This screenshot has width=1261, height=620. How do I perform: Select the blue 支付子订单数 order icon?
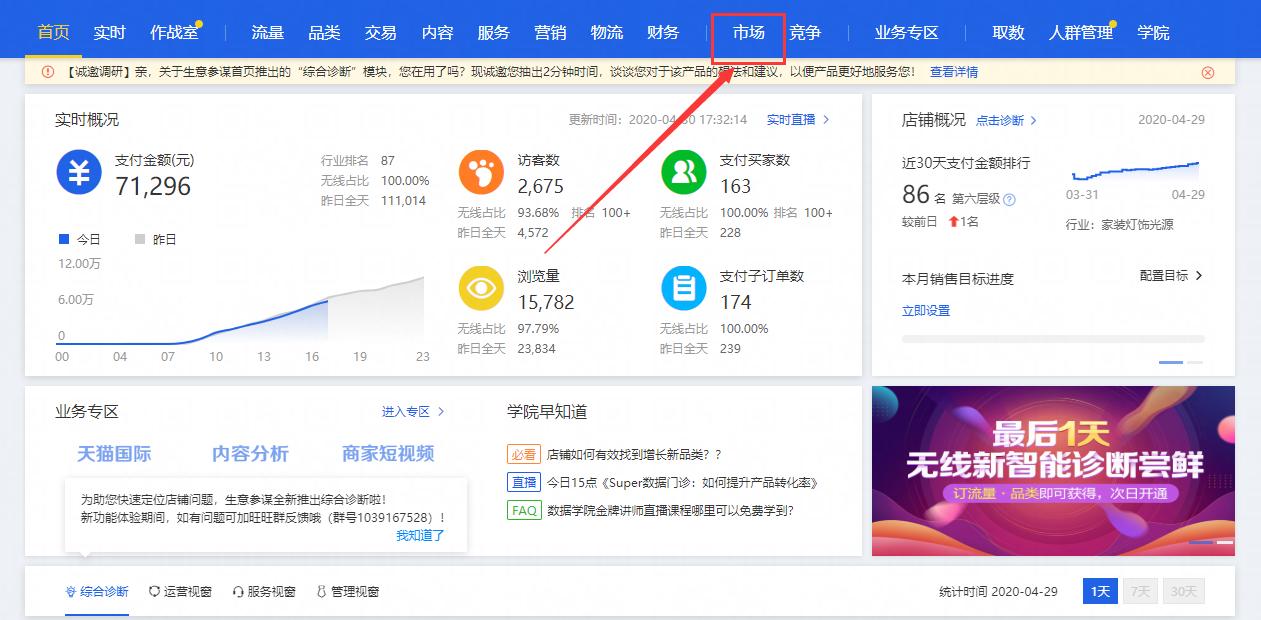point(682,286)
